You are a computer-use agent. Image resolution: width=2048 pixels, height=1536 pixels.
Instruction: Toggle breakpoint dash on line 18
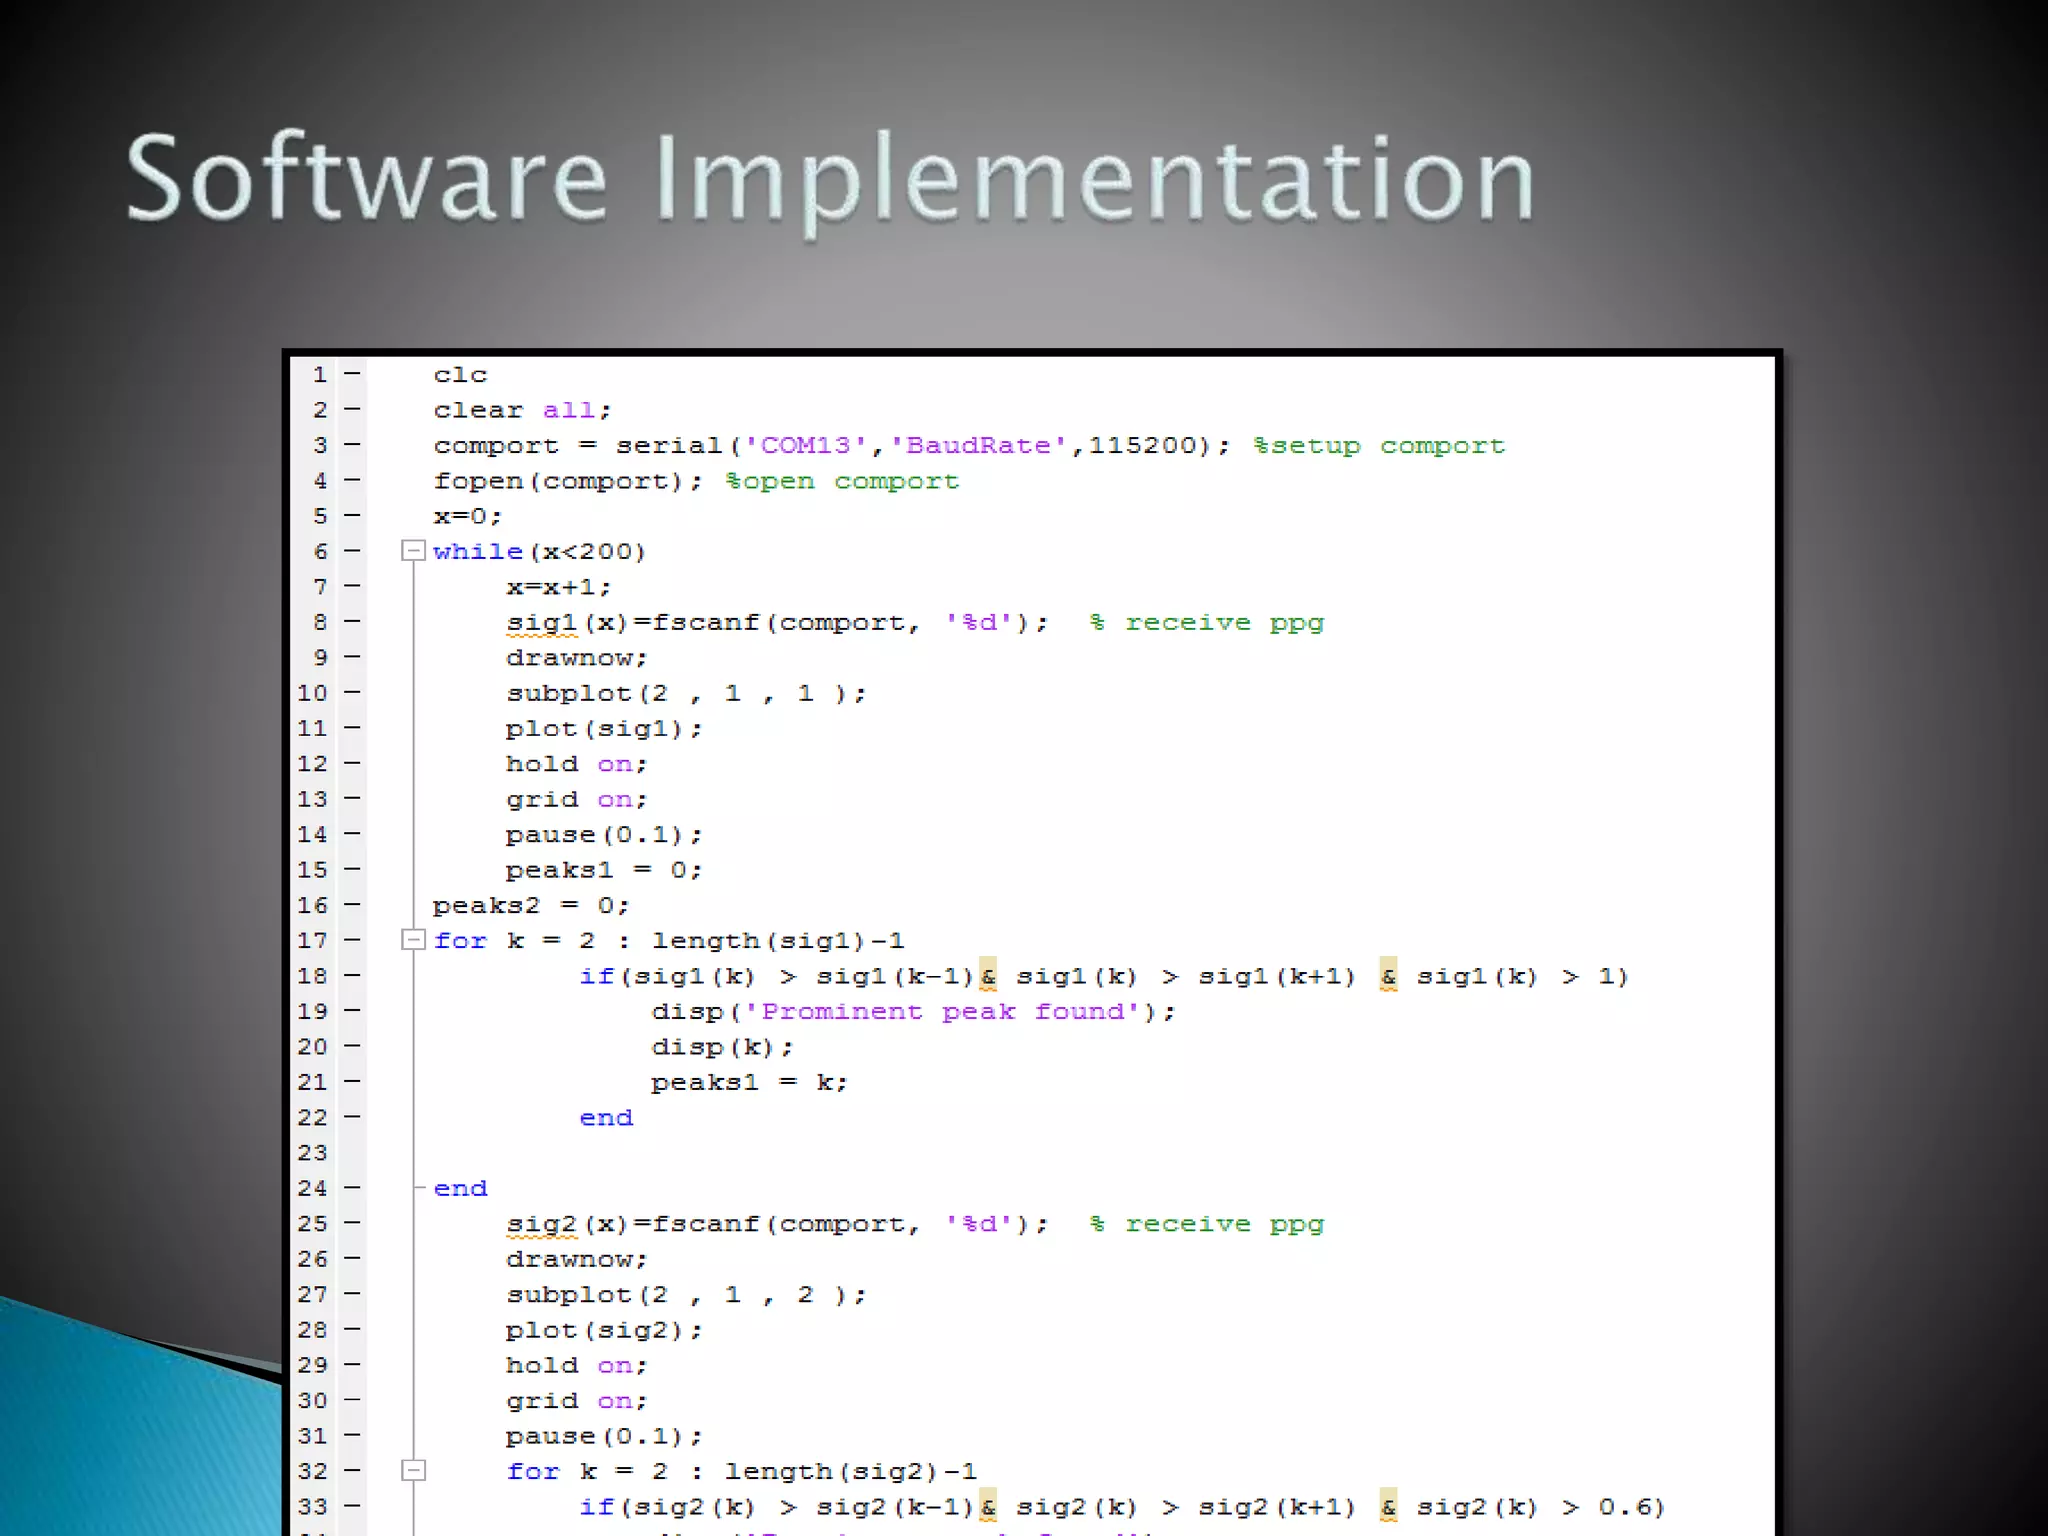(352, 975)
